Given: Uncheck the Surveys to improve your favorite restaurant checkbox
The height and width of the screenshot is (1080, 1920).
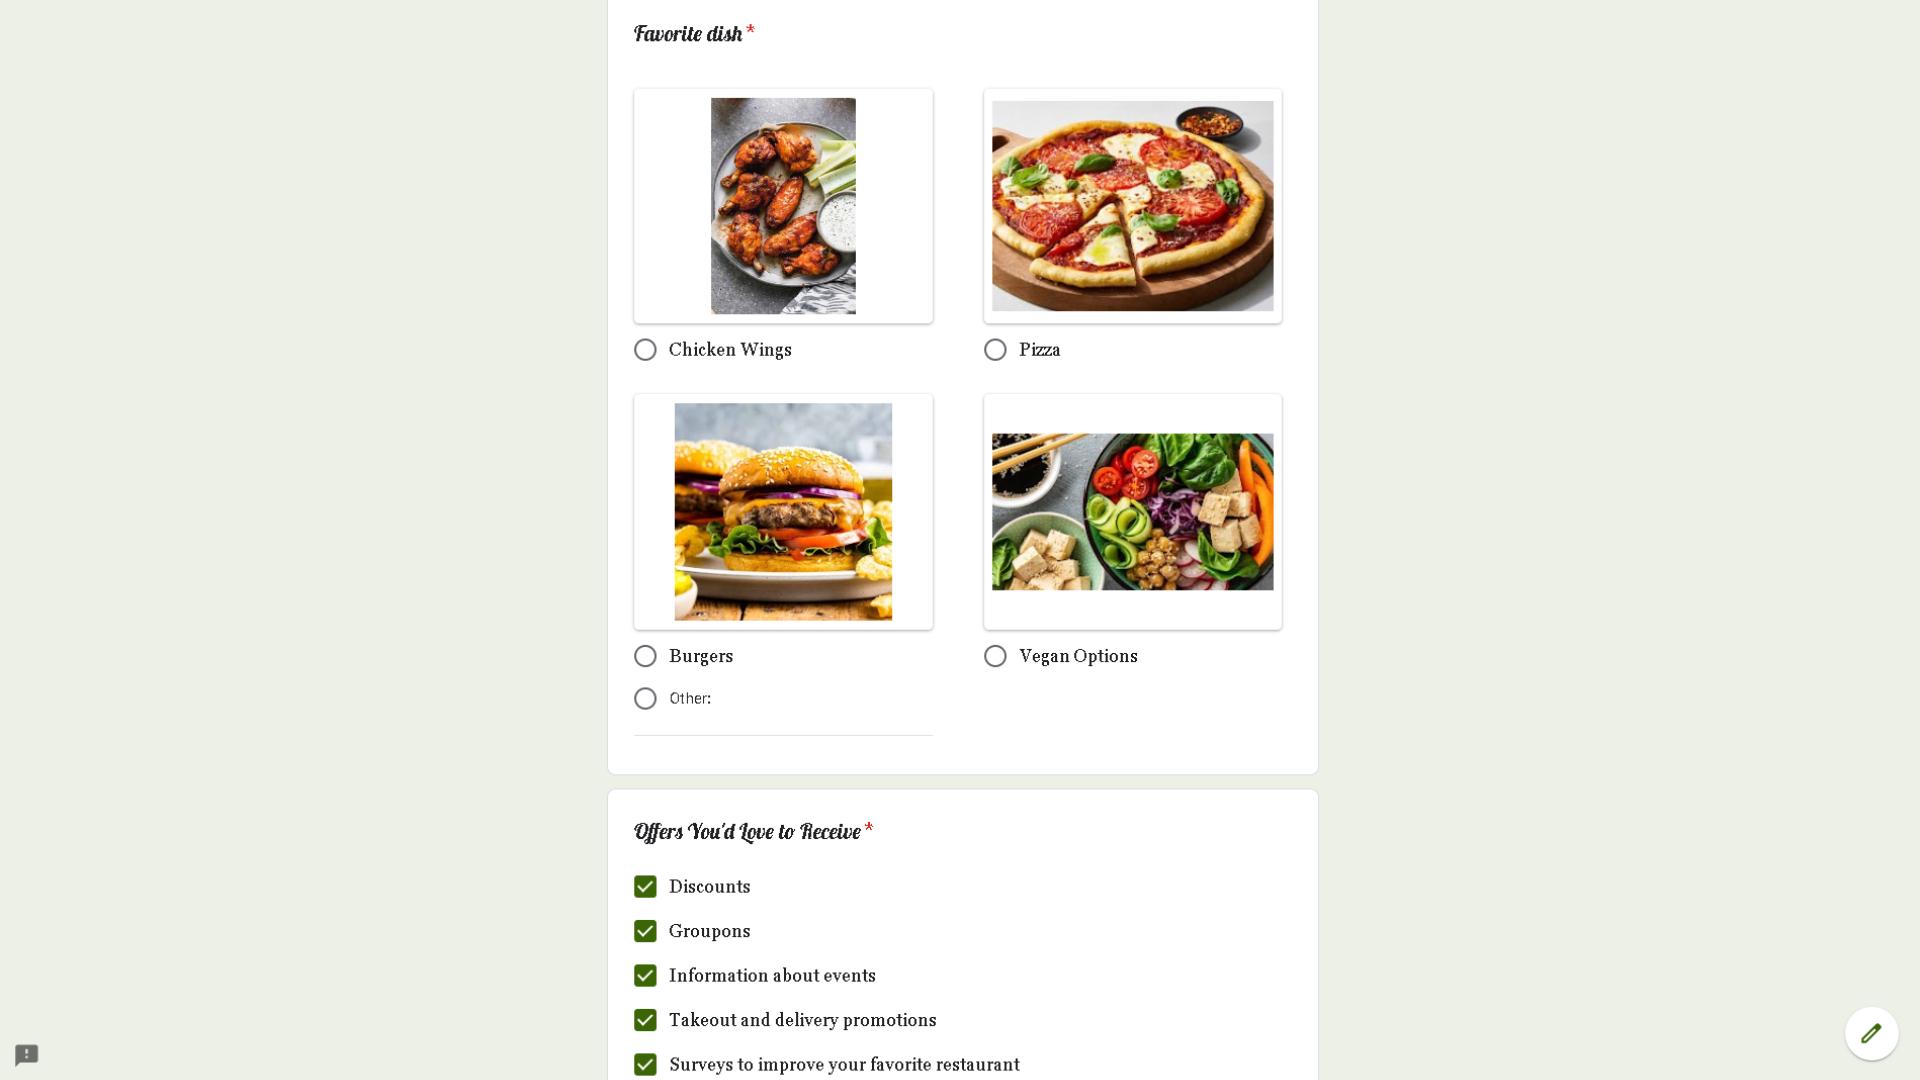Looking at the screenshot, I should pos(644,1064).
